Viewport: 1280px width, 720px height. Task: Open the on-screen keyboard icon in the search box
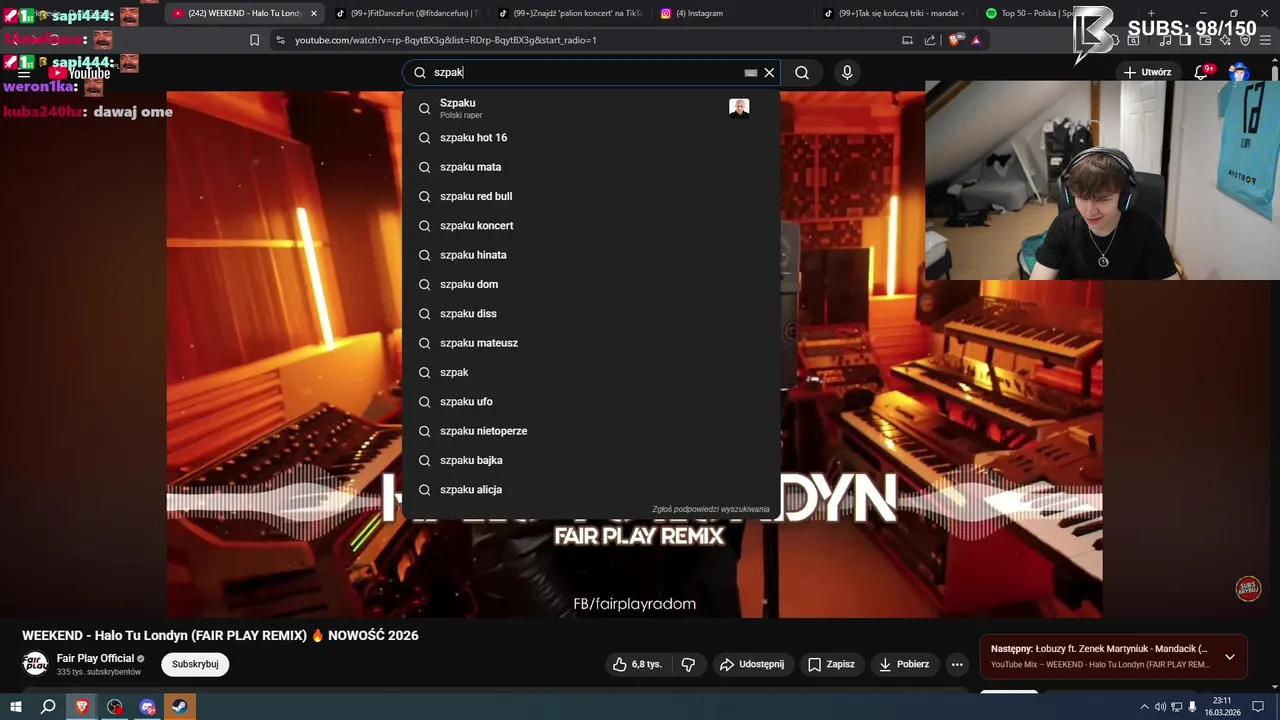coord(750,73)
